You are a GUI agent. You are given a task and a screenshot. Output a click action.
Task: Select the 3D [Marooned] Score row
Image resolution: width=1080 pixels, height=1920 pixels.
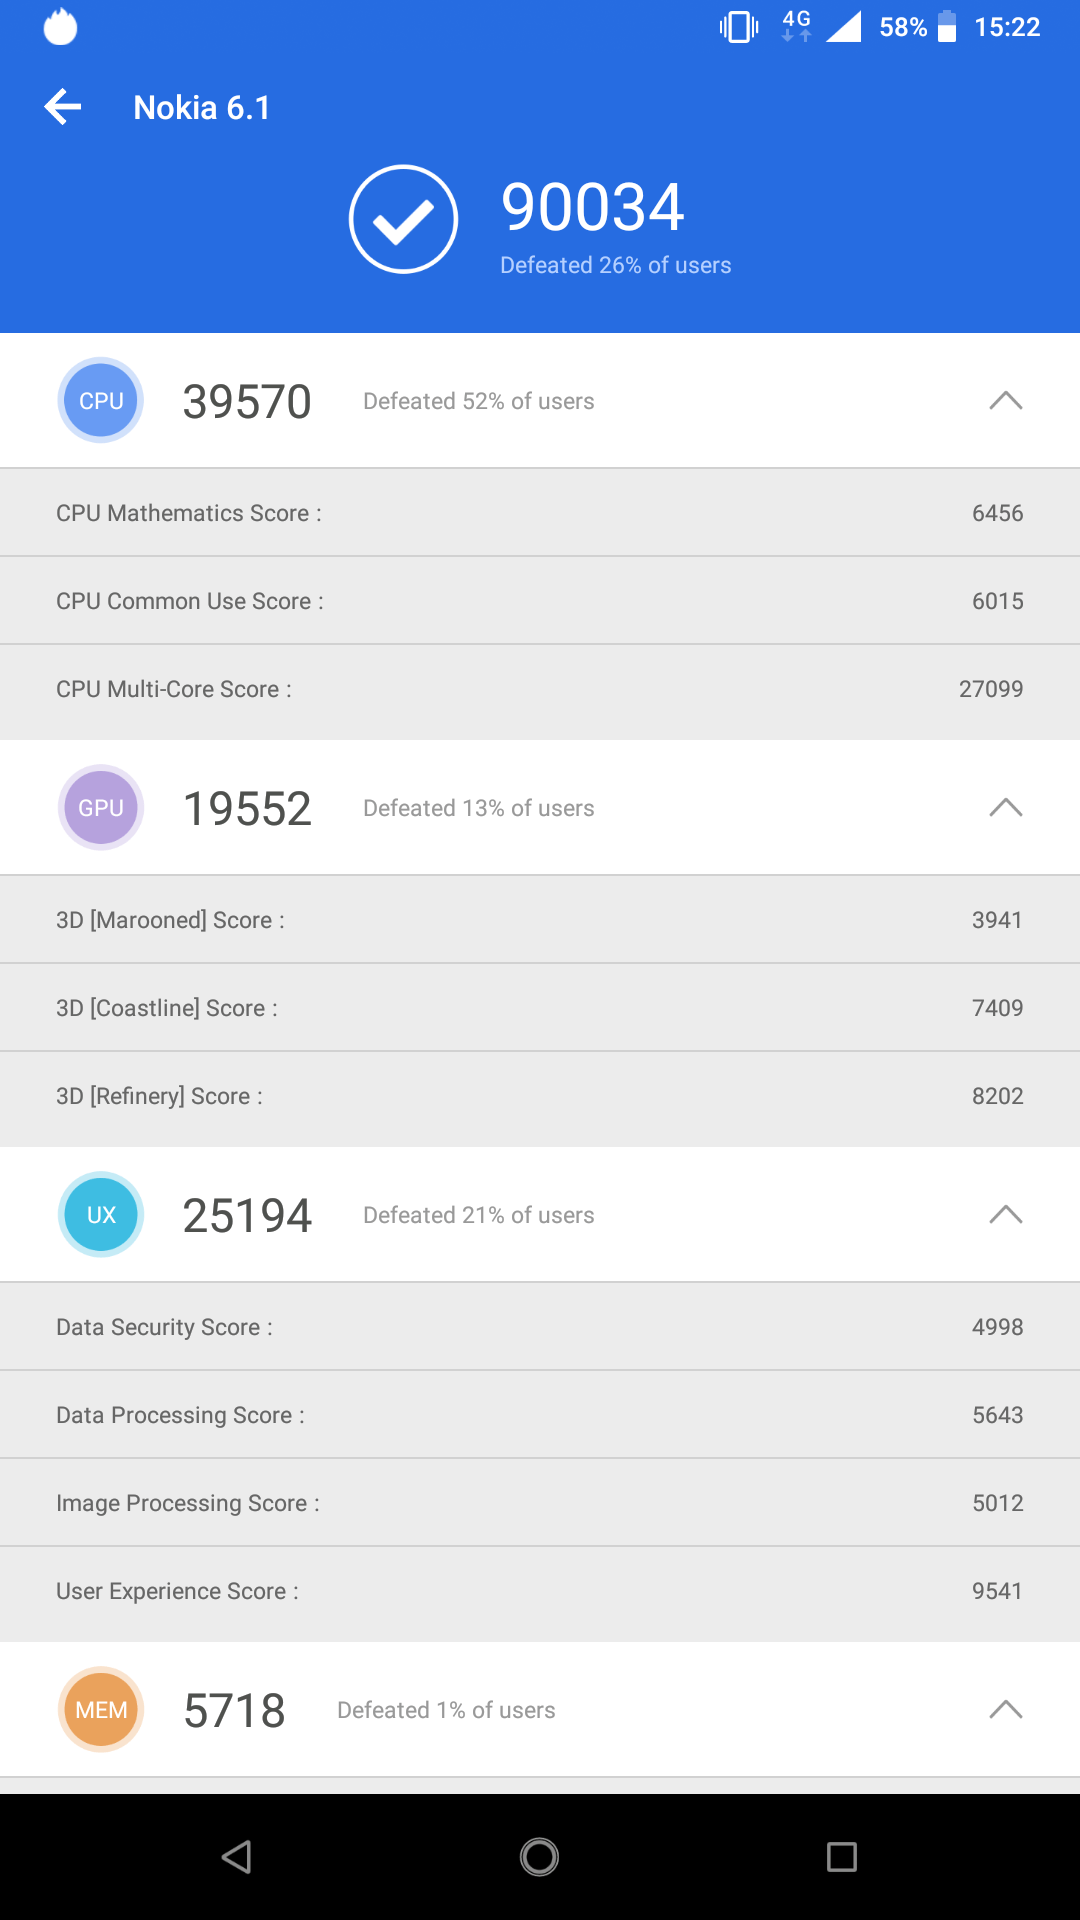[x=540, y=920]
